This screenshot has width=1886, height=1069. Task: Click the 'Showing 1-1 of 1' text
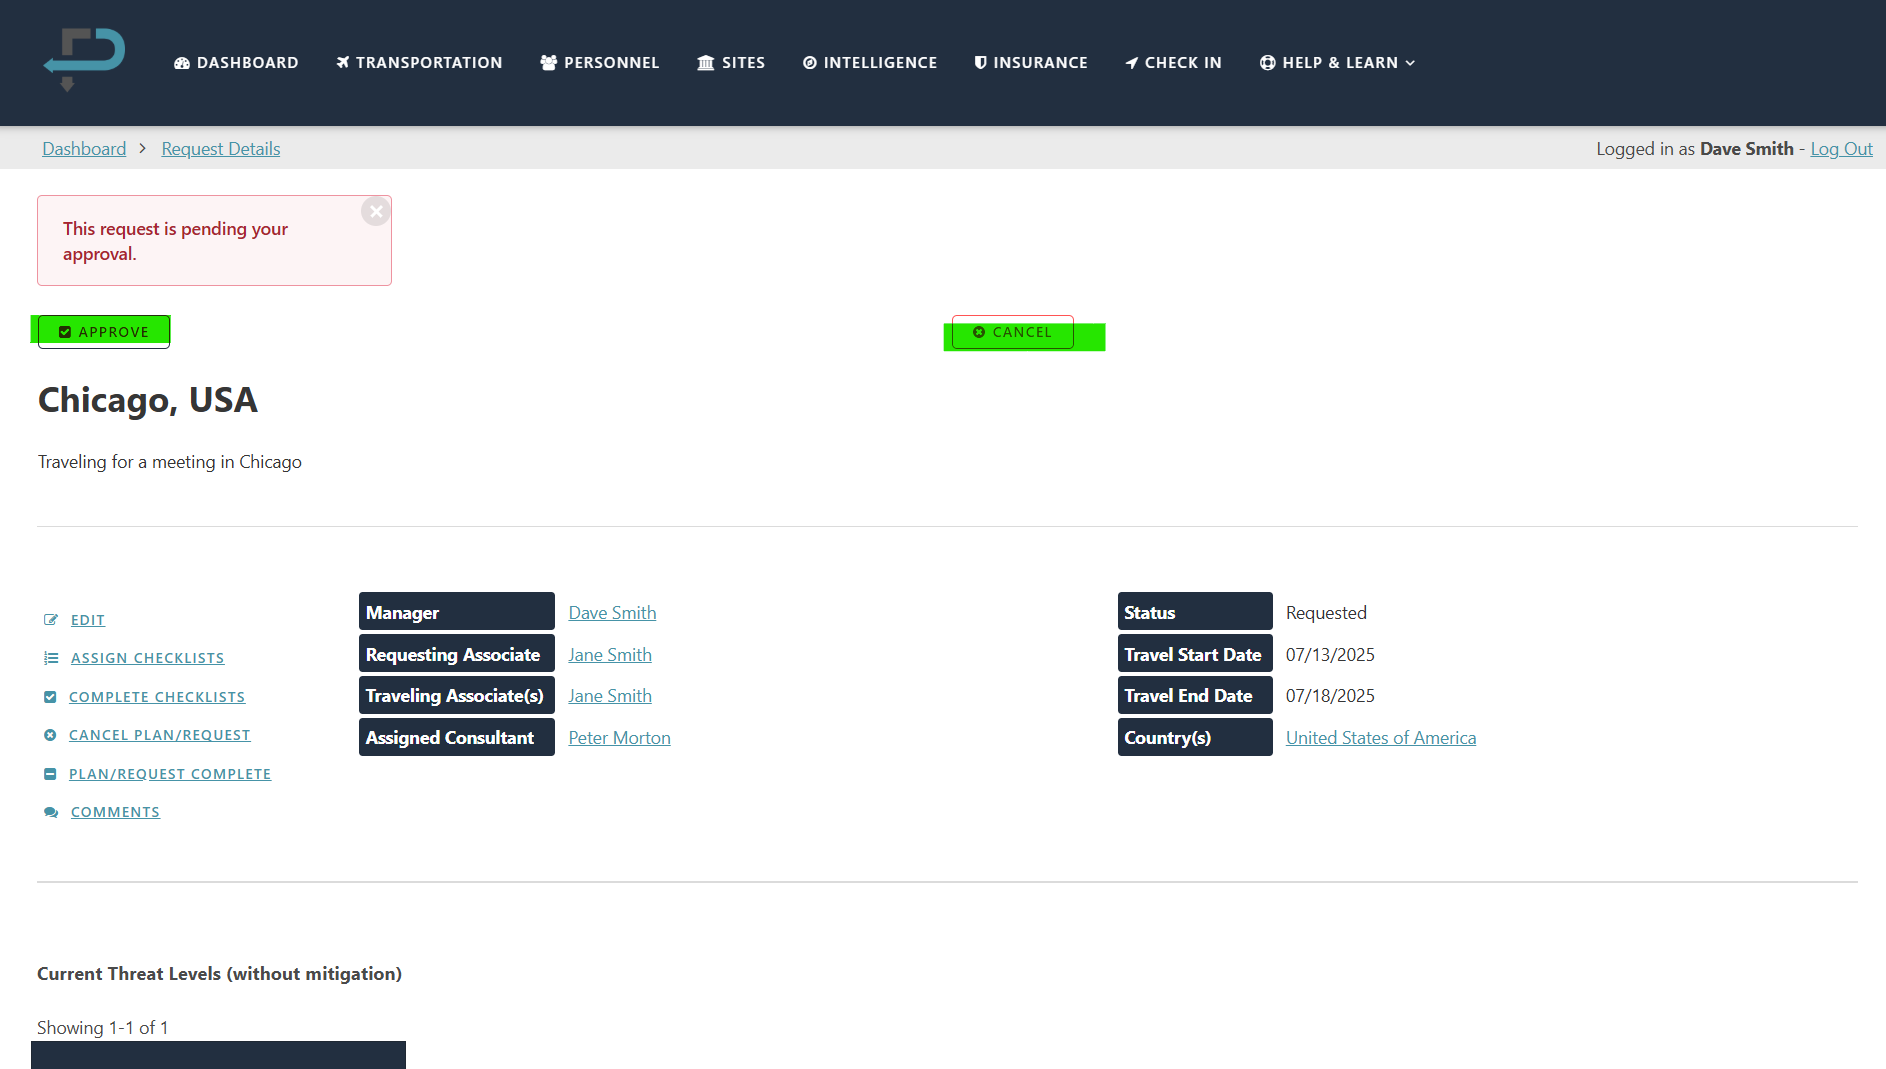coord(103,1028)
